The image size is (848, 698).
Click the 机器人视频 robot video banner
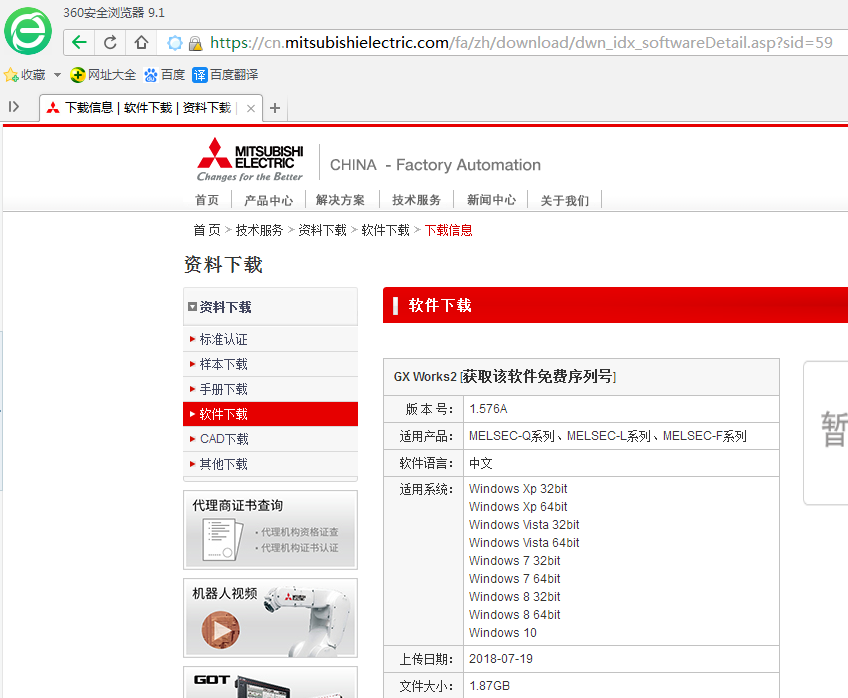coord(270,618)
